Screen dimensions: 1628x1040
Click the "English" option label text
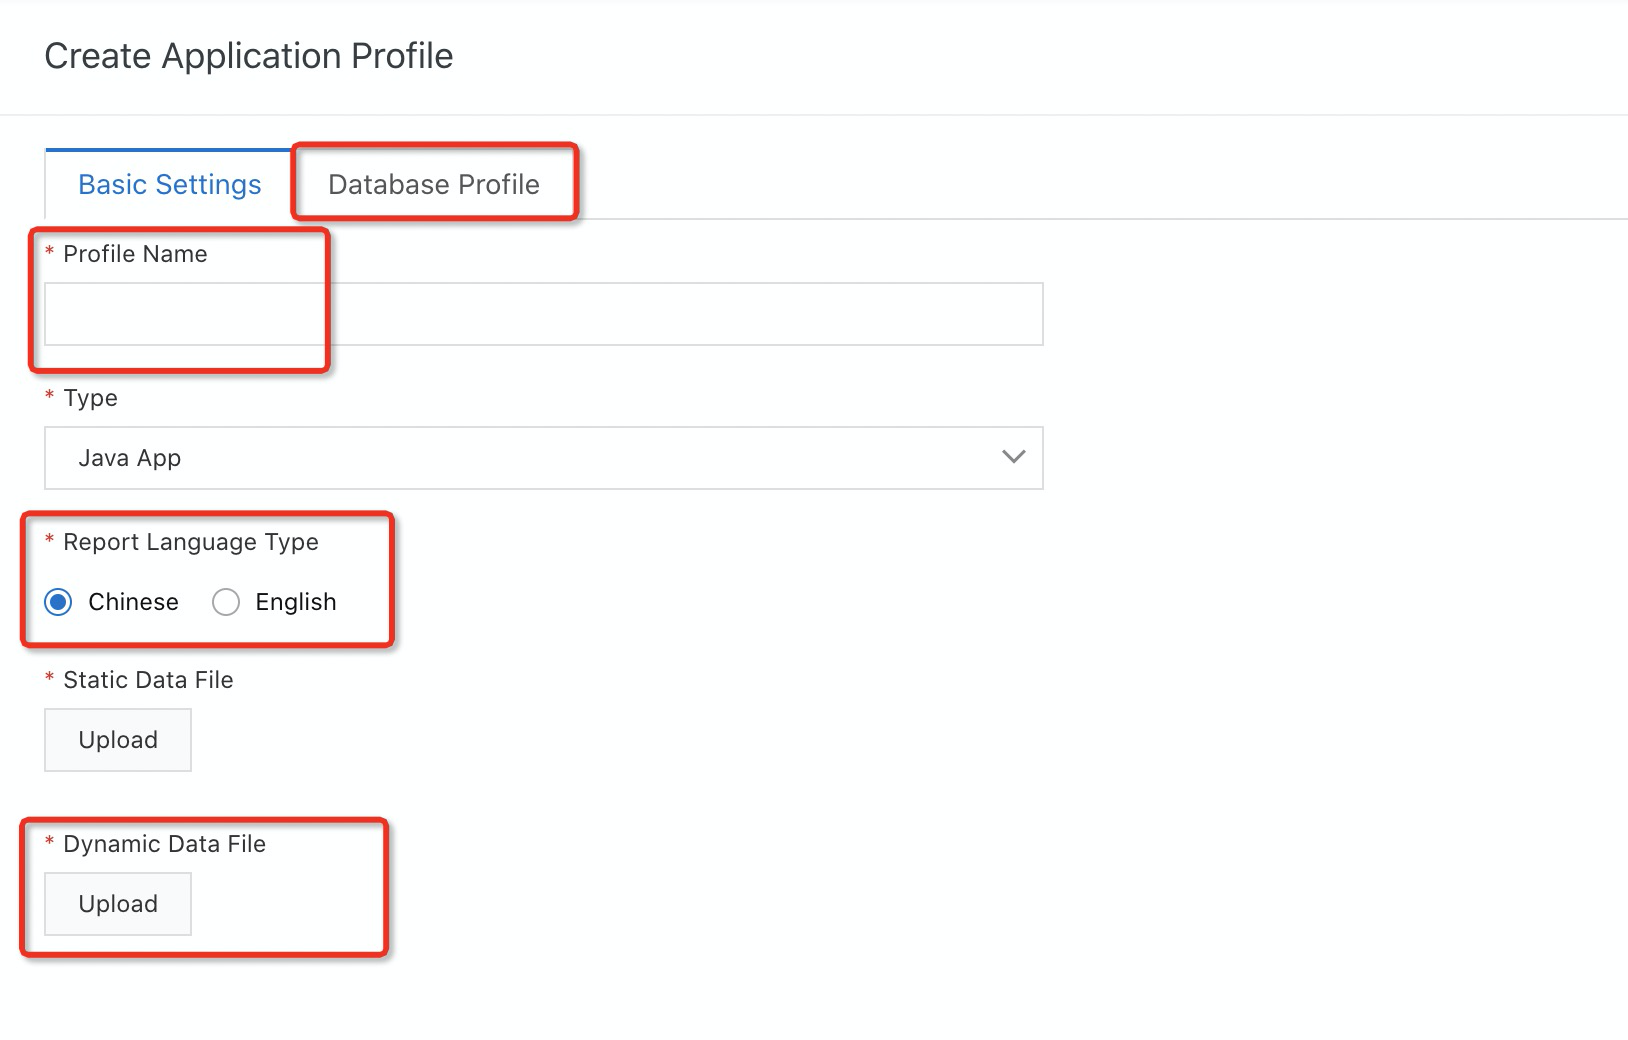coord(295,602)
